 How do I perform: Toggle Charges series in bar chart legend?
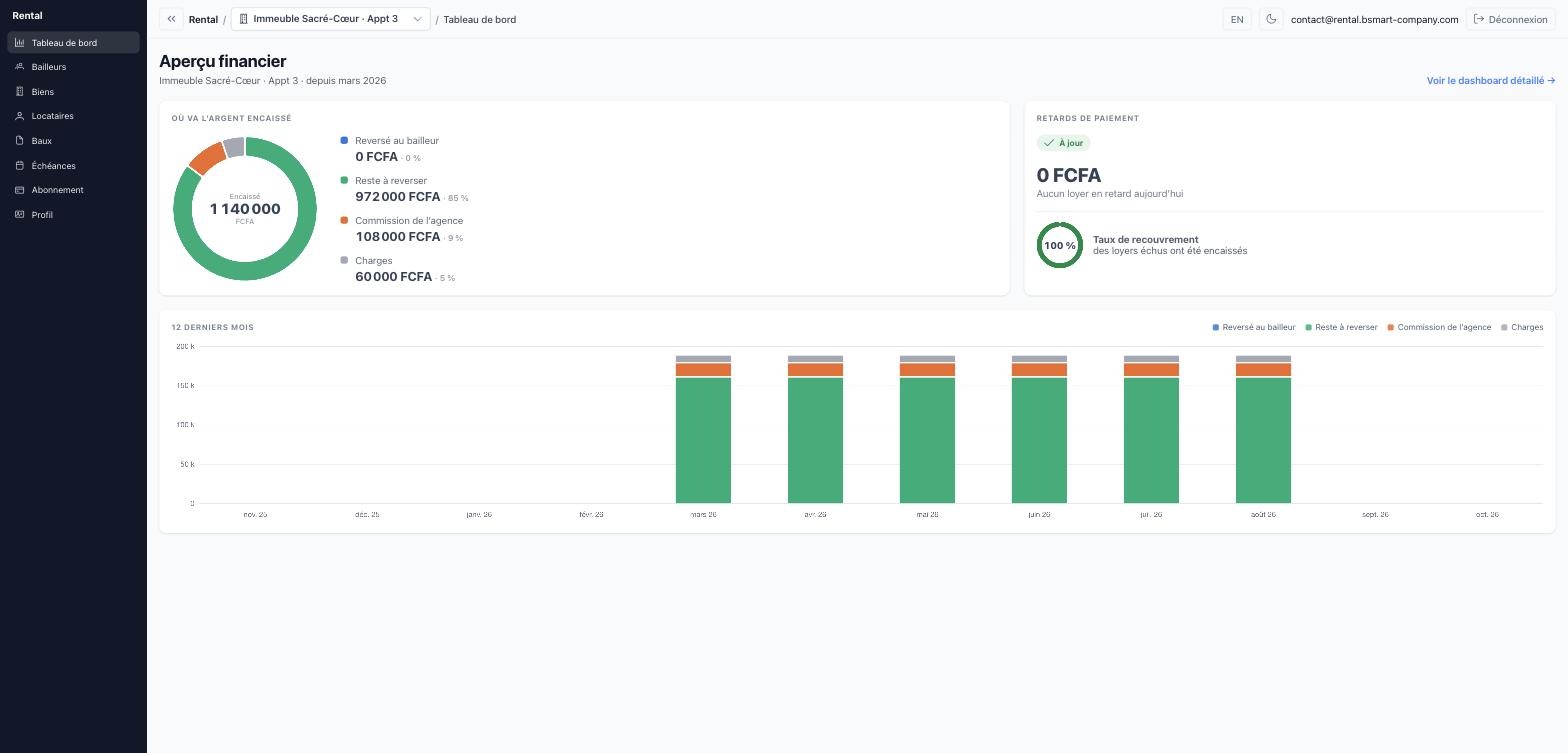1522,327
